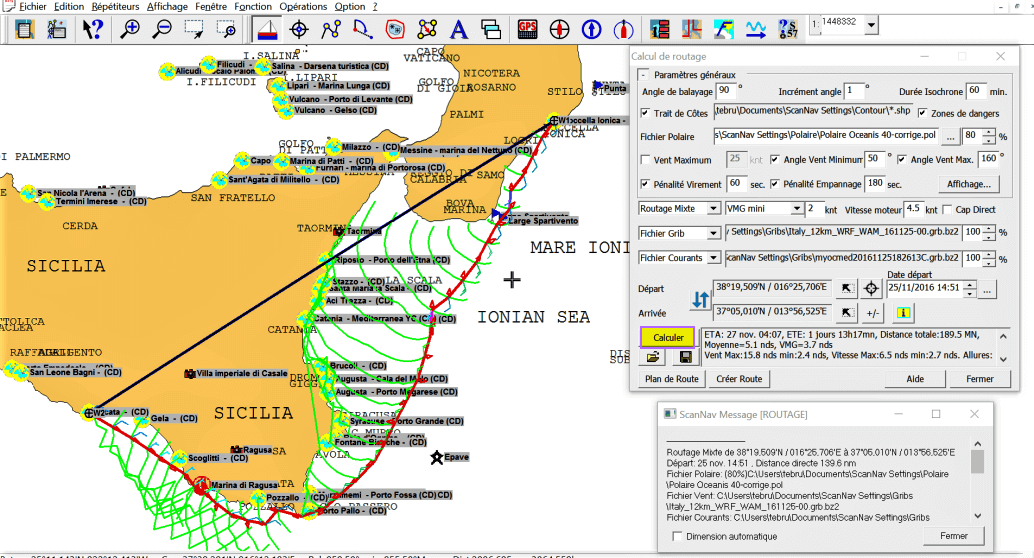Image resolution: width=1034 pixels, height=558 pixels.
Task: Select the zoom out magnifier tool
Action: click(x=162, y=29)
